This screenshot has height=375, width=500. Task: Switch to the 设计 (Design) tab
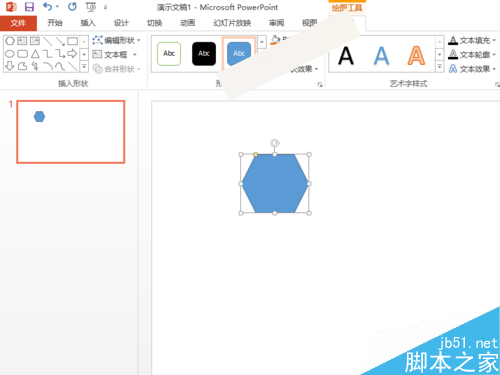point(121,23)
